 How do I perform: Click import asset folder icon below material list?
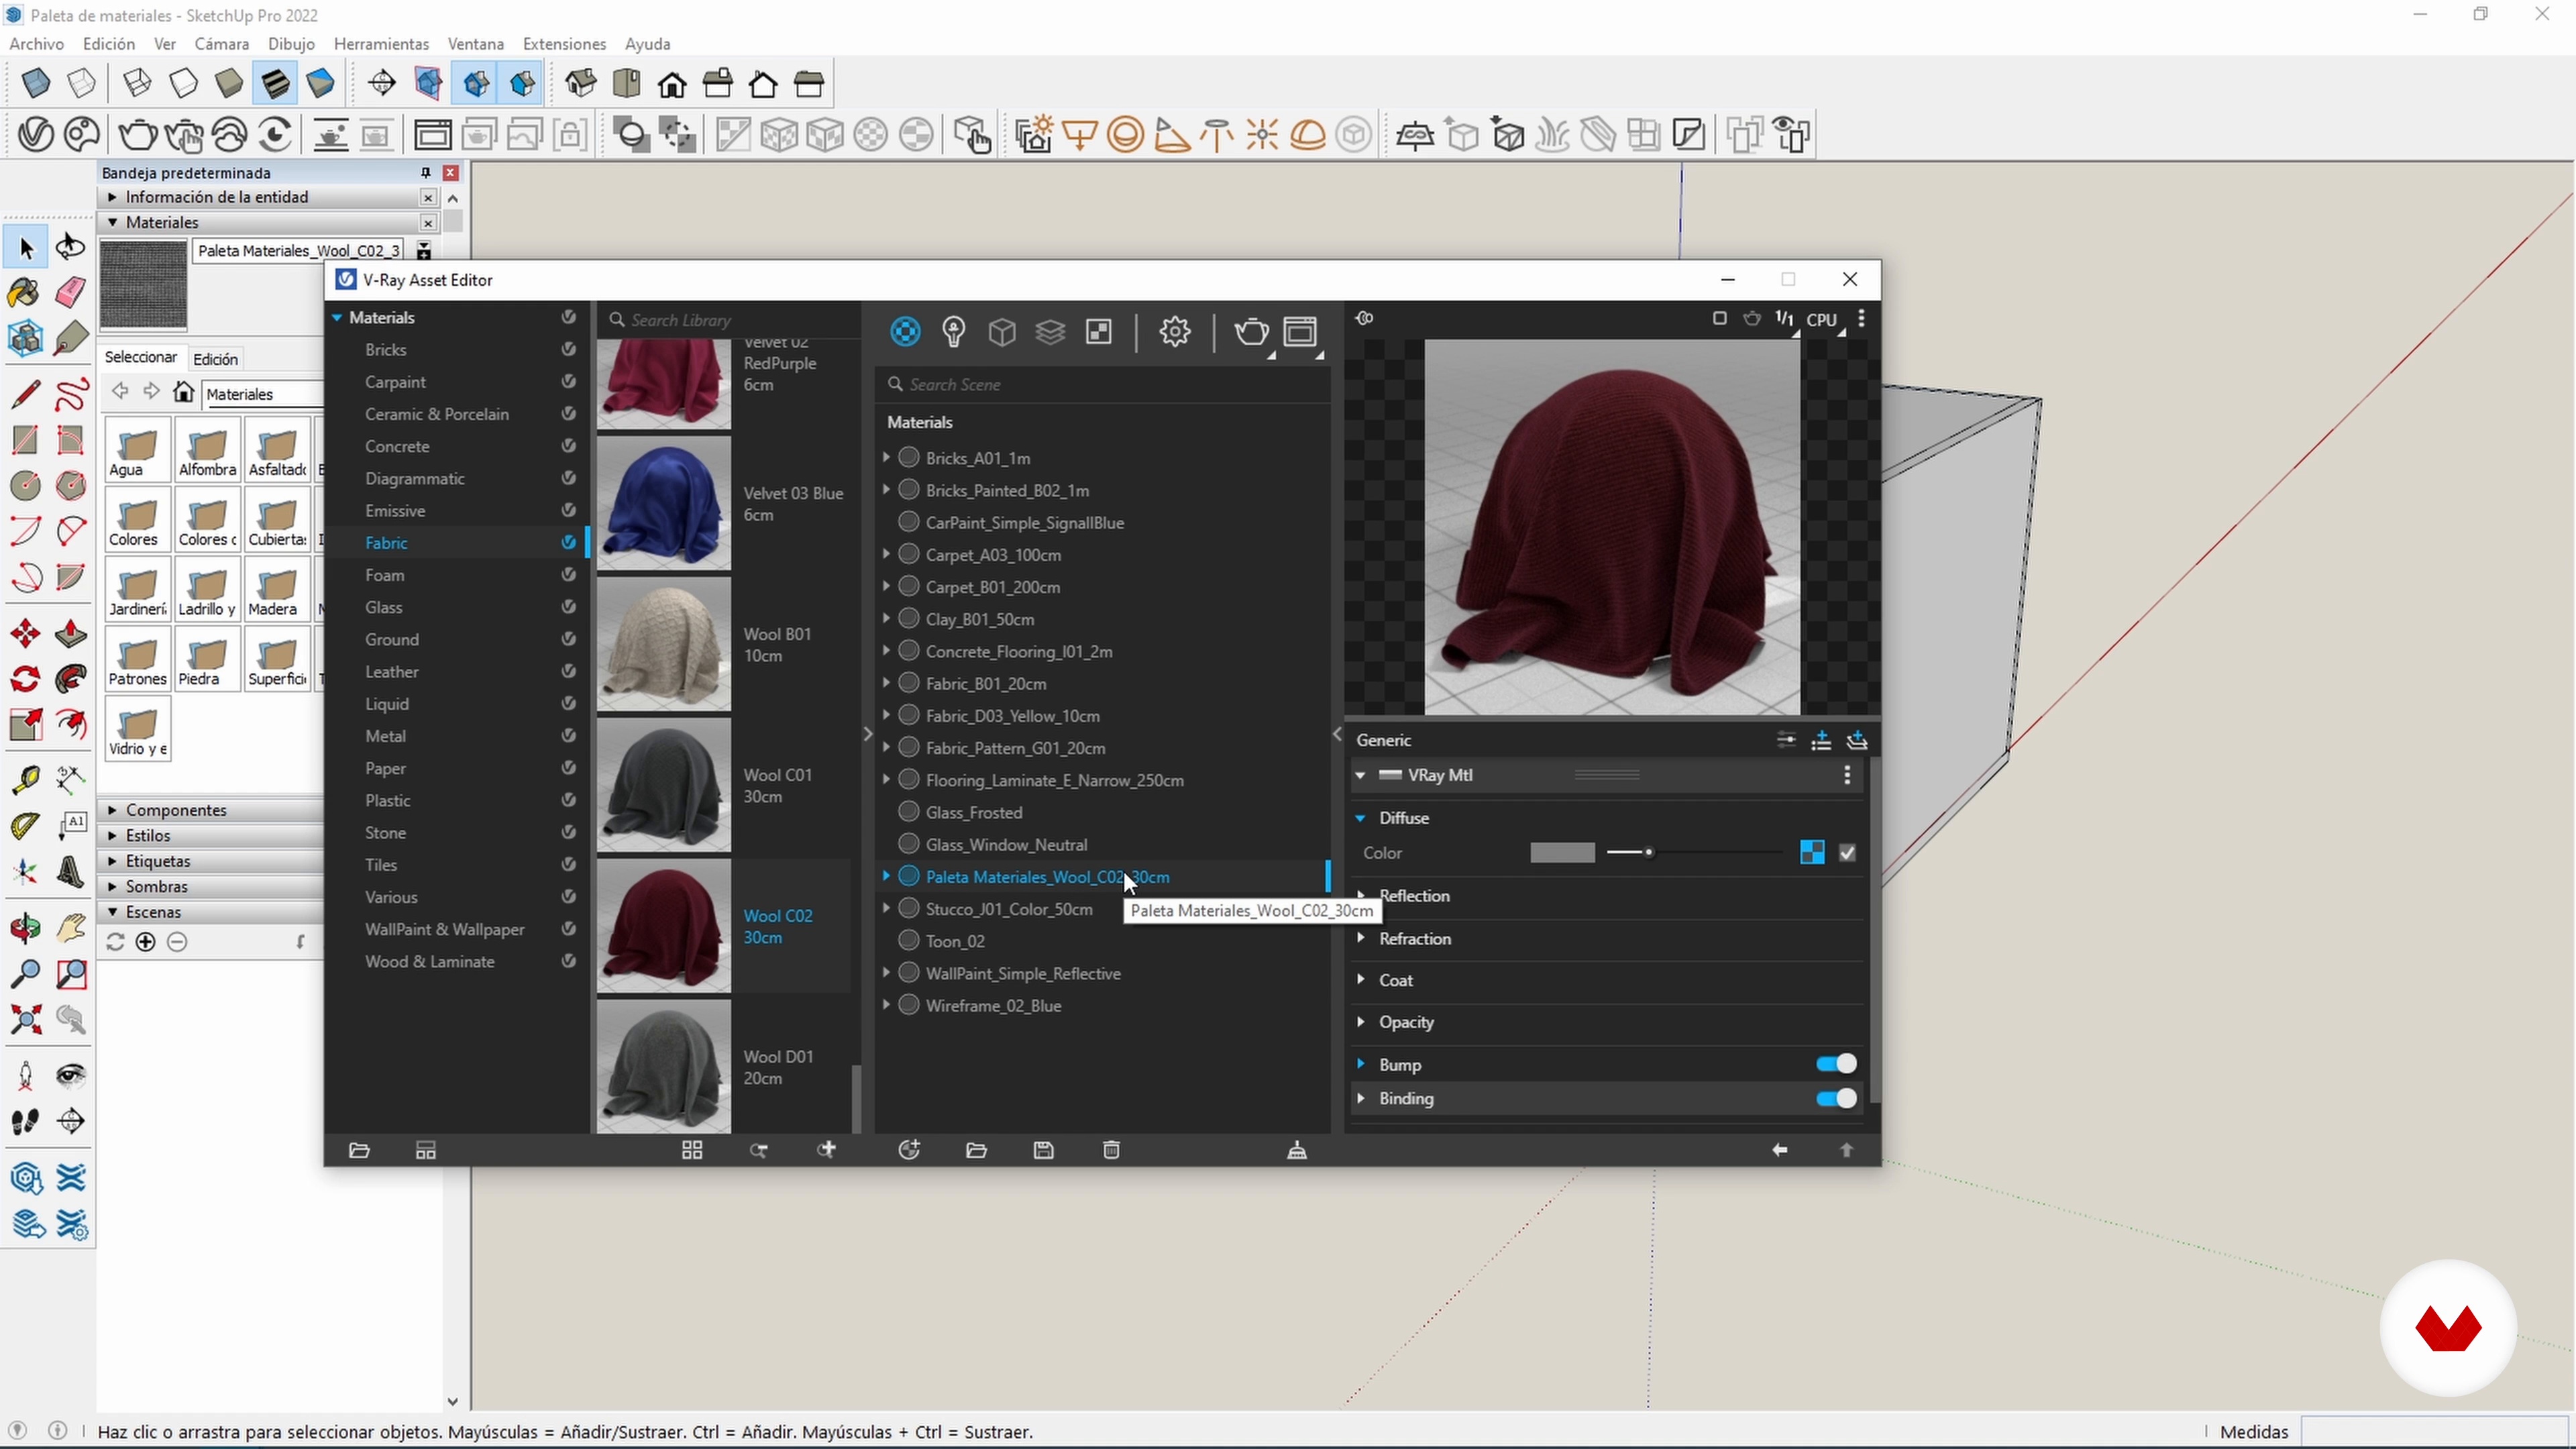click(977, 1150)
